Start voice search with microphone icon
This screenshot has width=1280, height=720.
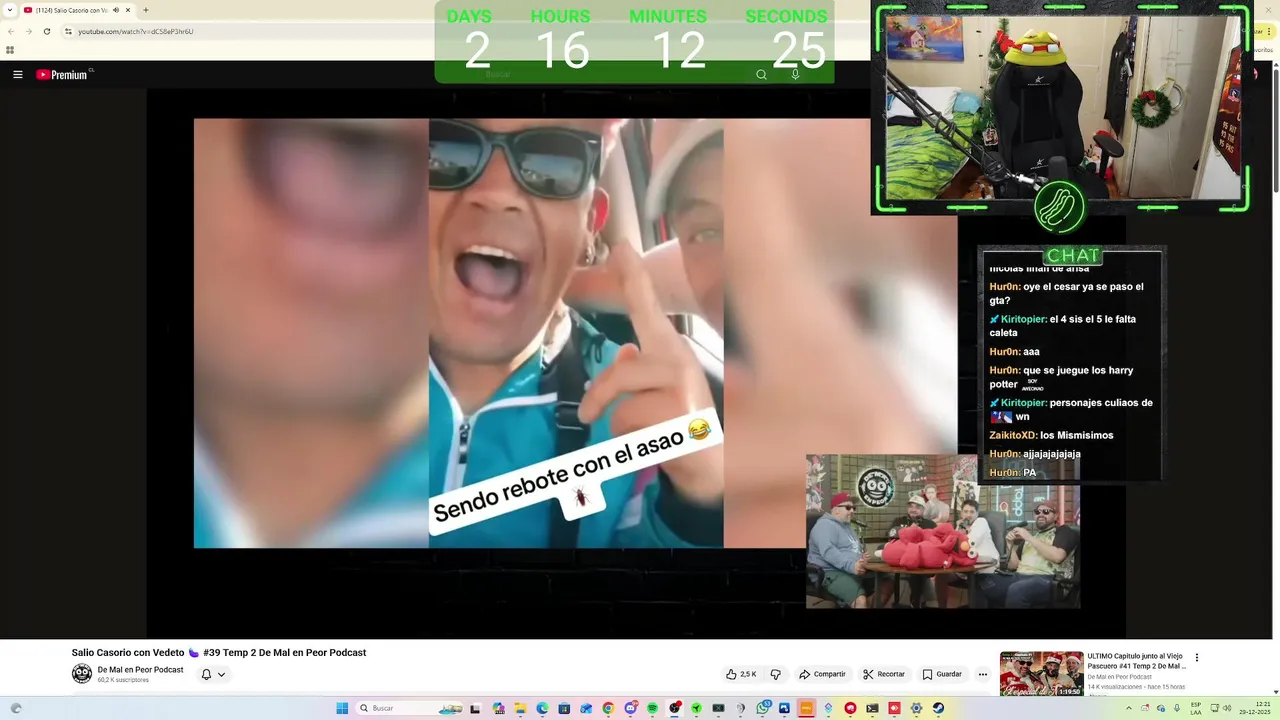coord(795,75)
